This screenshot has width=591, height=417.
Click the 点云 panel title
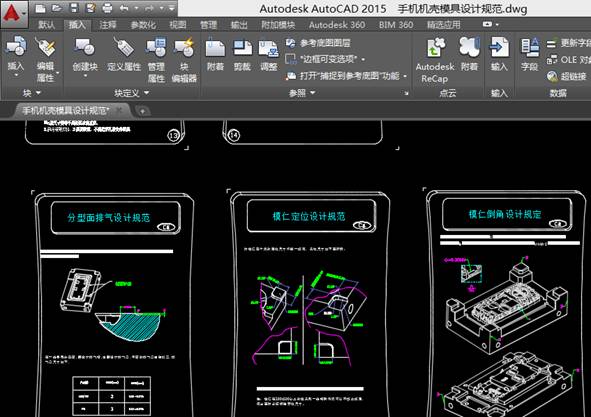(447, 93)
